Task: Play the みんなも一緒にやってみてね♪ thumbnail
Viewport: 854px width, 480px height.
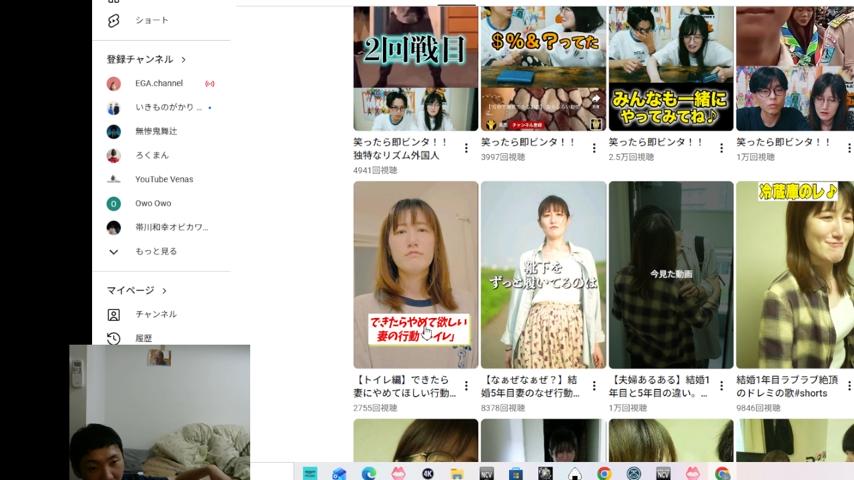Action: pos(671,69)
